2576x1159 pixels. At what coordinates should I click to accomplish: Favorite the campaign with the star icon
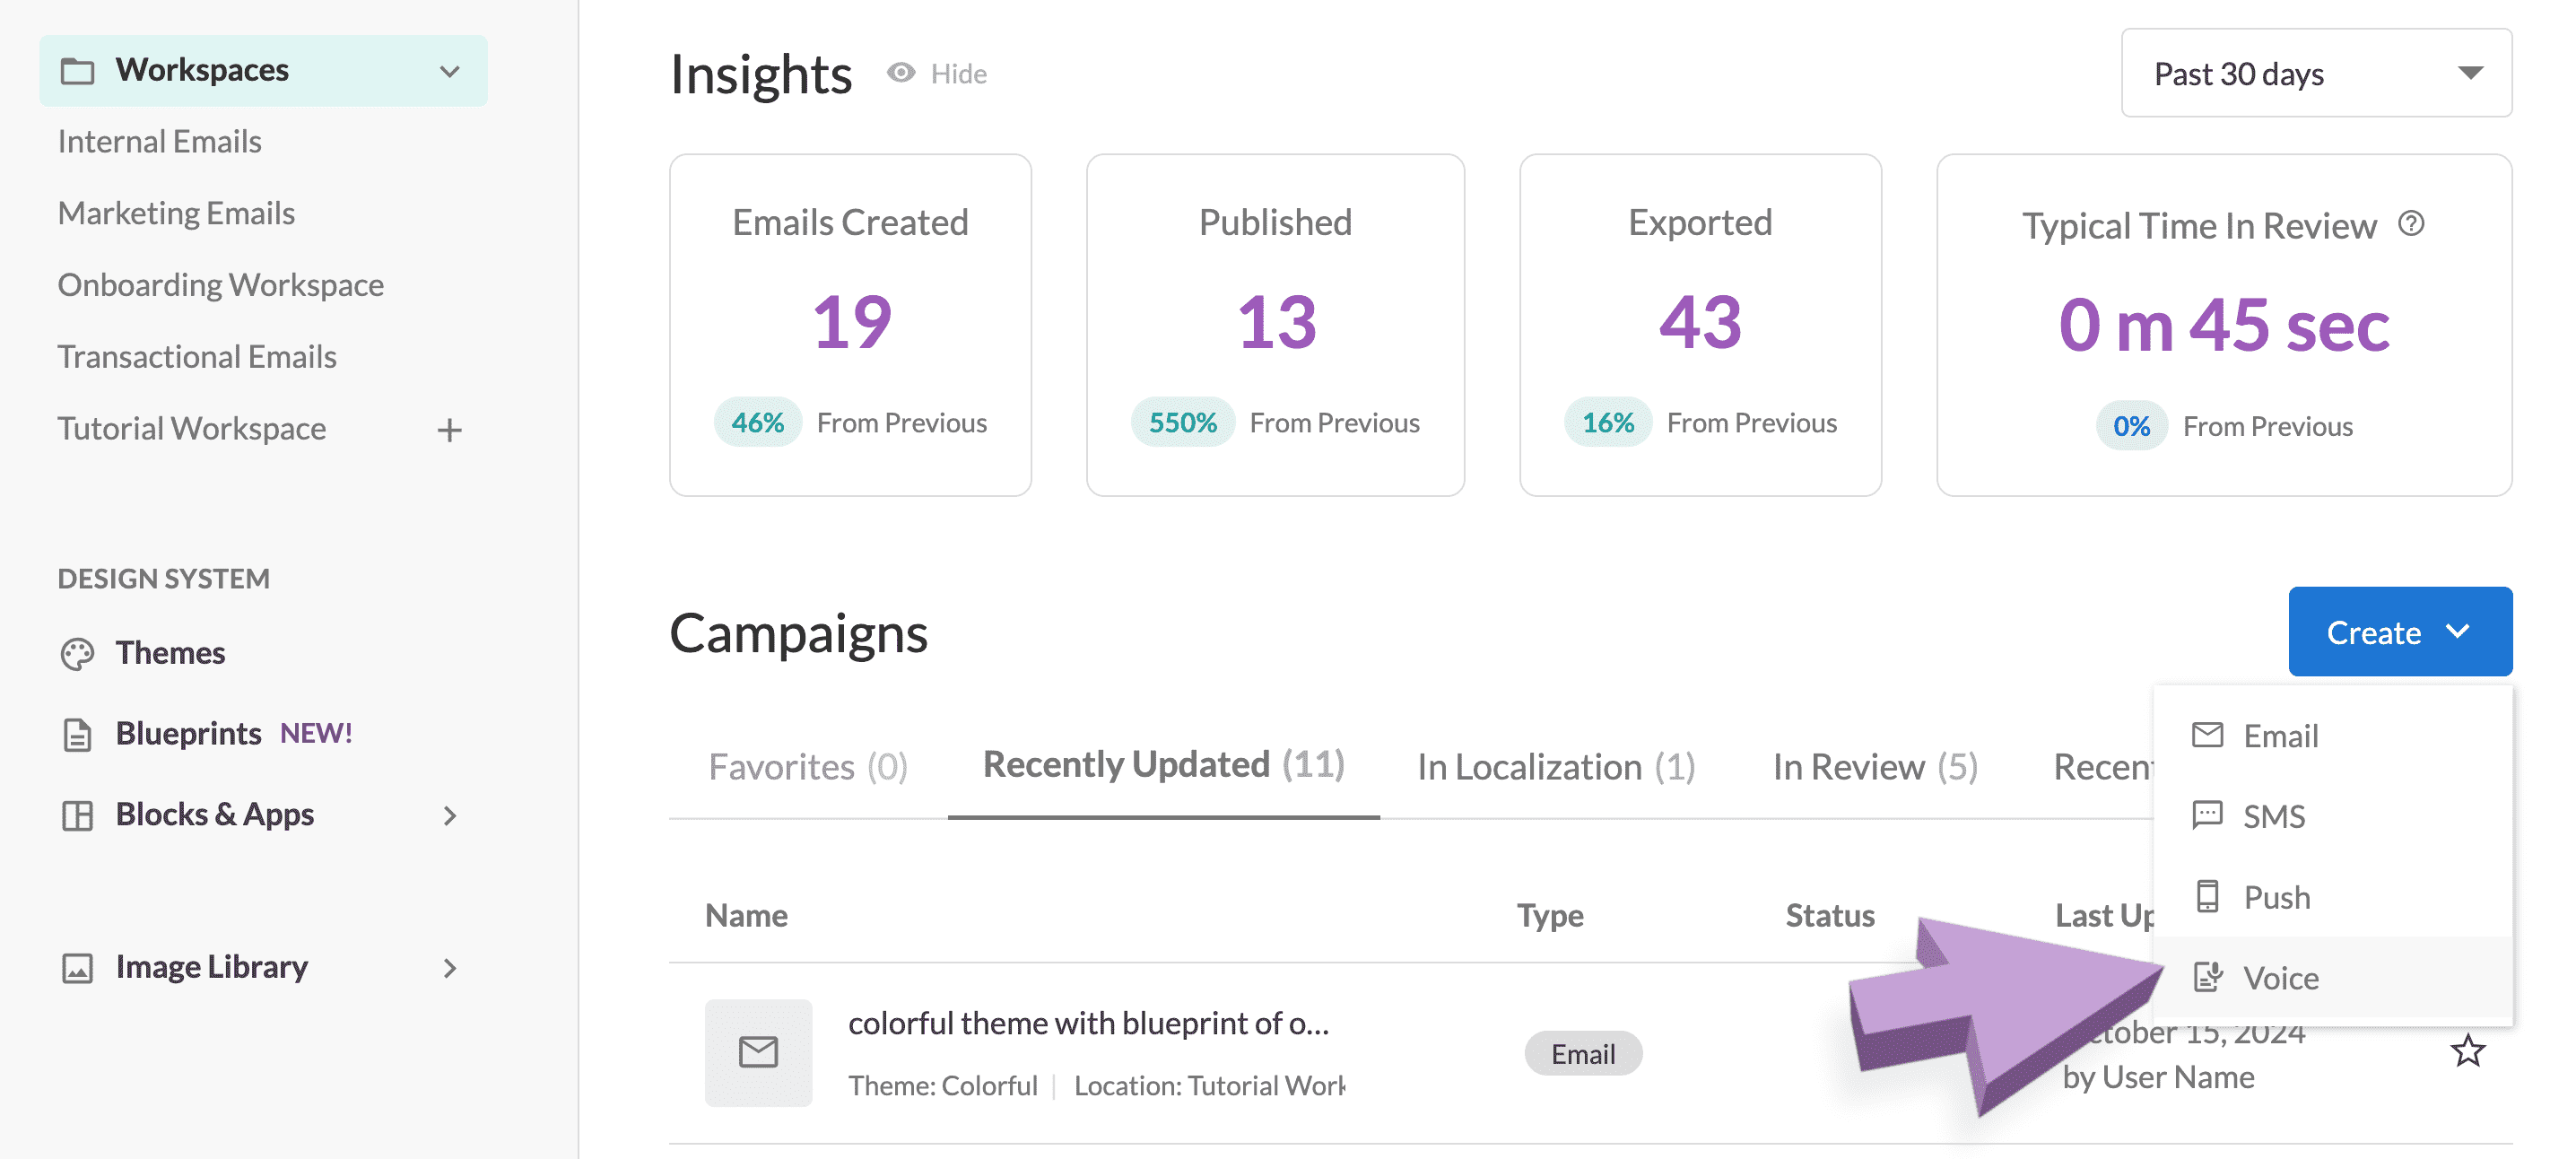2467,1051
